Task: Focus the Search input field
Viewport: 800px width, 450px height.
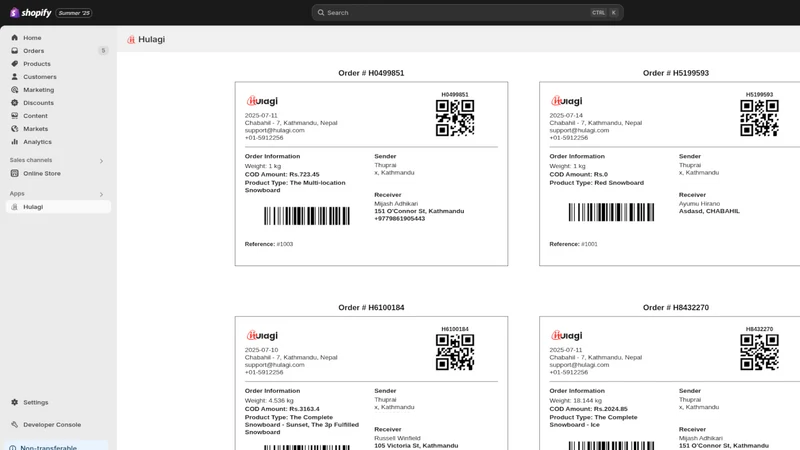Action: tap(467, 13)
